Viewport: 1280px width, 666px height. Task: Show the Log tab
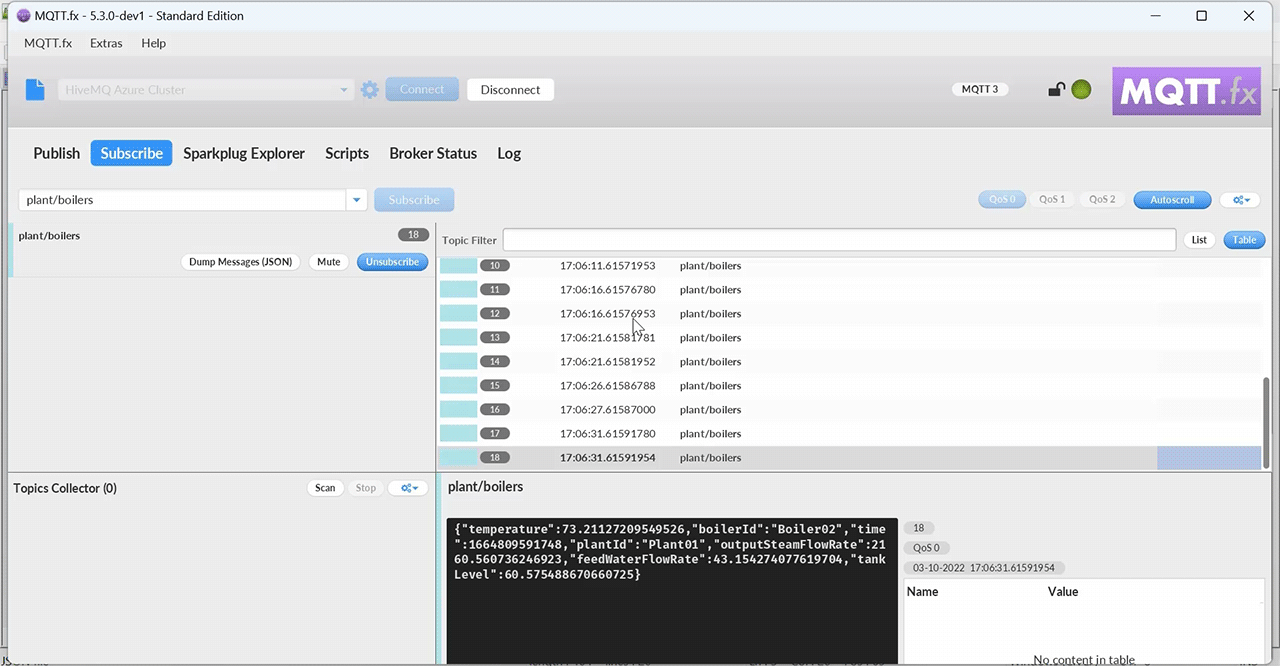(509, 153)
